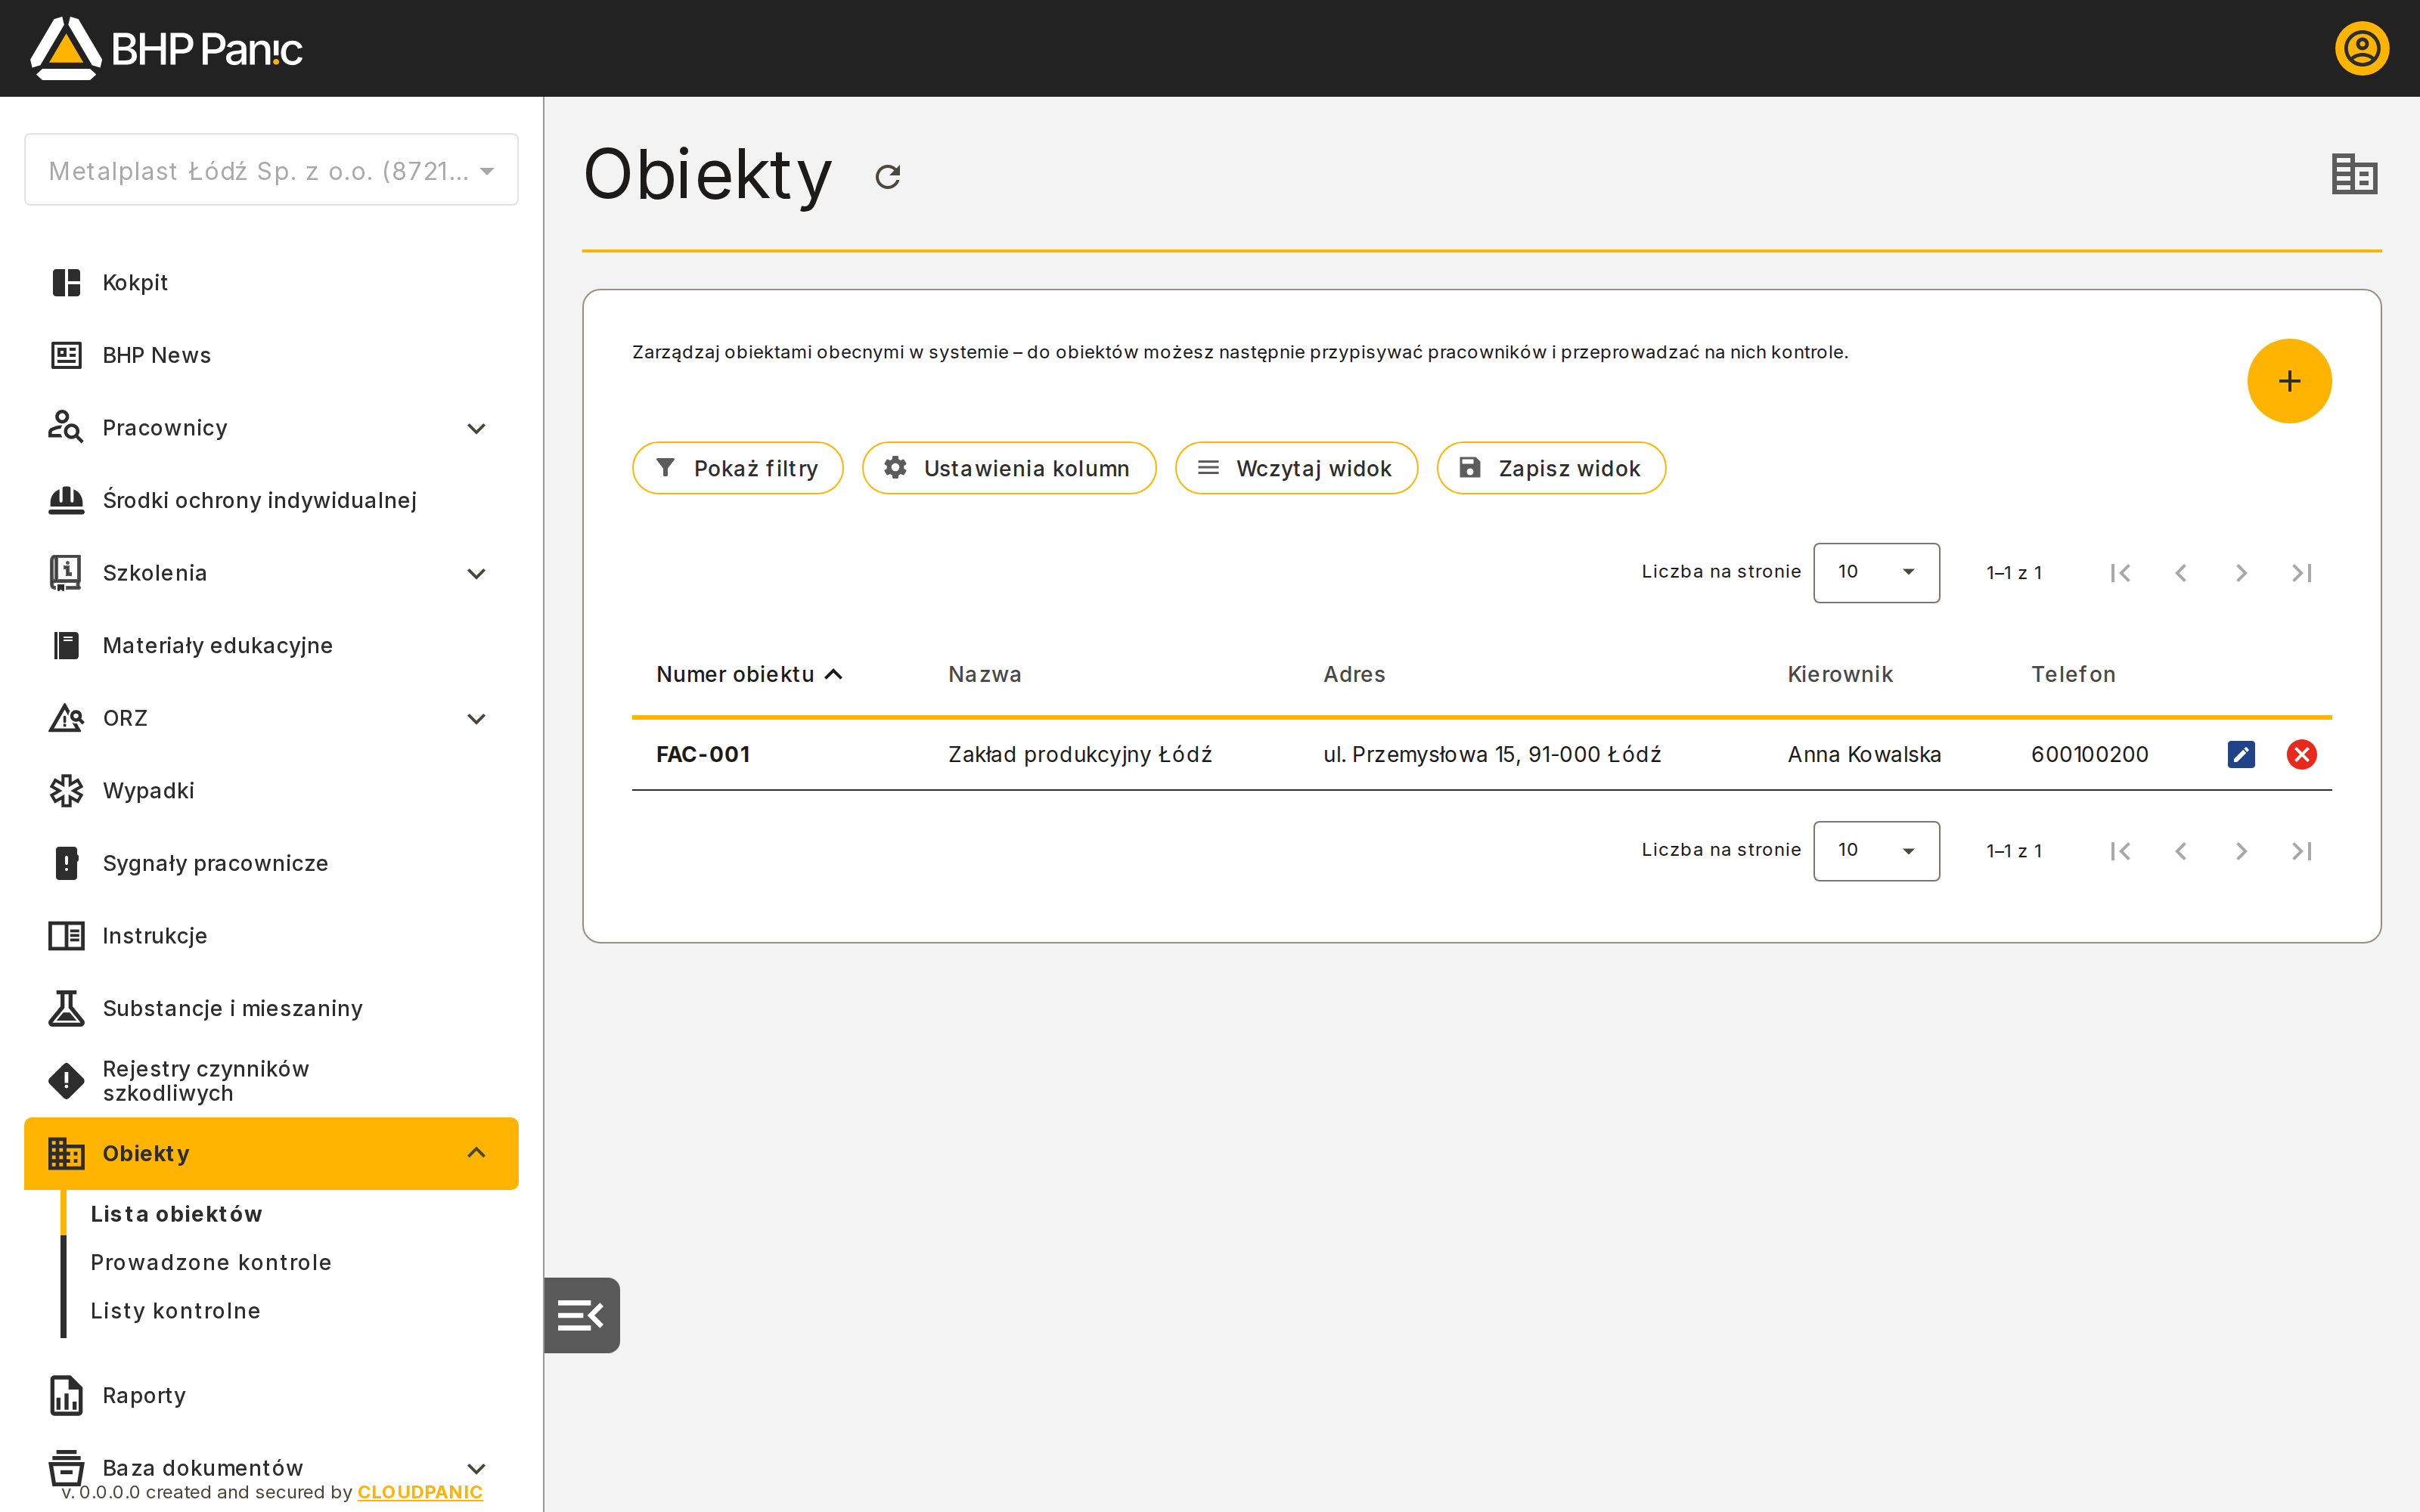Expand the Pracownicy submenu

click(476, 428)
